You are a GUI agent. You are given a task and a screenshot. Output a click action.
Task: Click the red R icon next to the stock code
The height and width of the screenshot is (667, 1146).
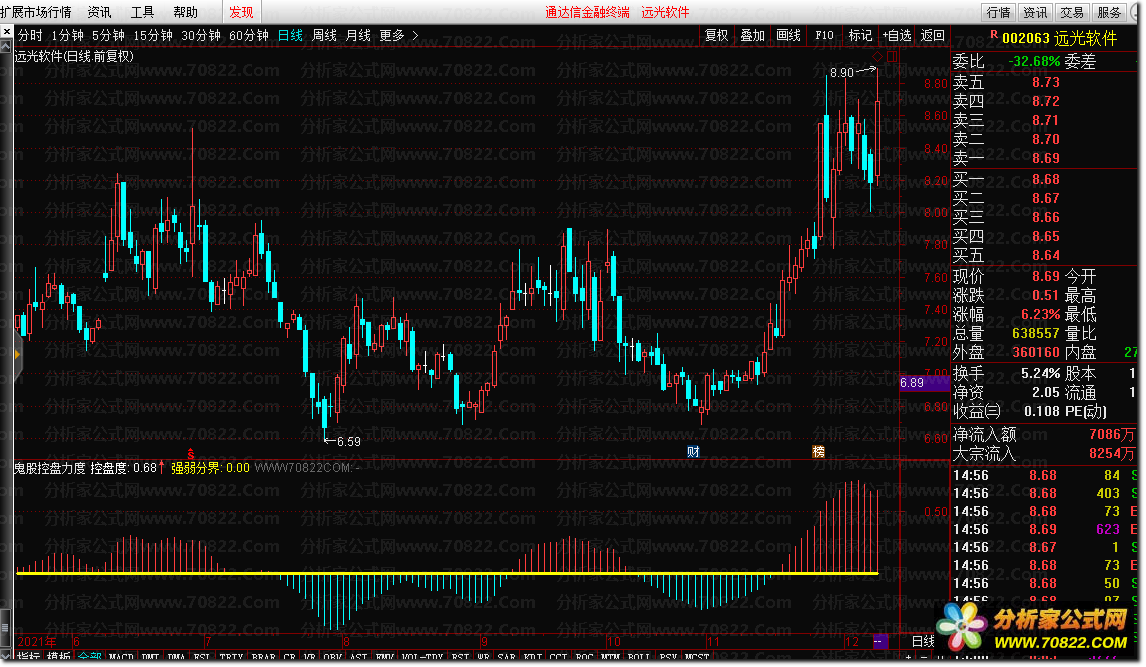(x=994, y=35)
